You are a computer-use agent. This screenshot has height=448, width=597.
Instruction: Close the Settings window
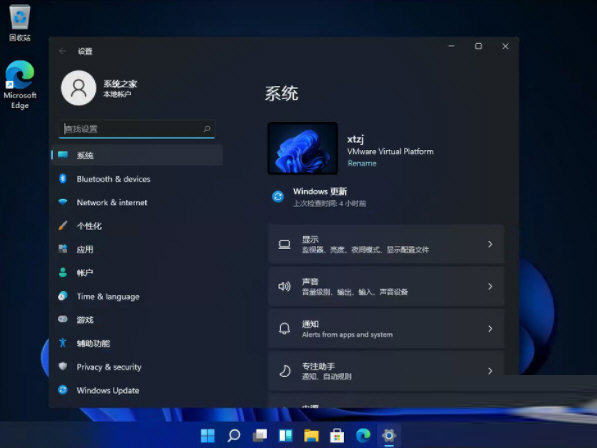point(505,46)
